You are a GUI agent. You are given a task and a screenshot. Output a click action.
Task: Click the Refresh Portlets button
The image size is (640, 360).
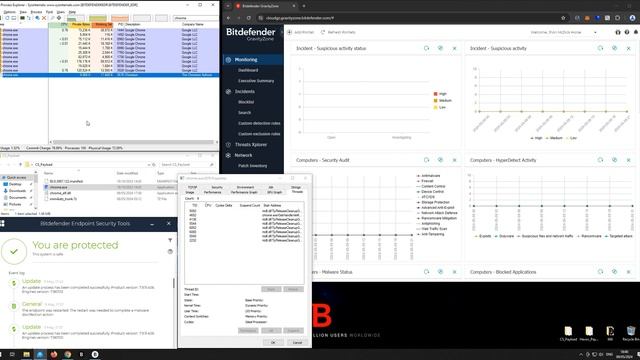338,32
